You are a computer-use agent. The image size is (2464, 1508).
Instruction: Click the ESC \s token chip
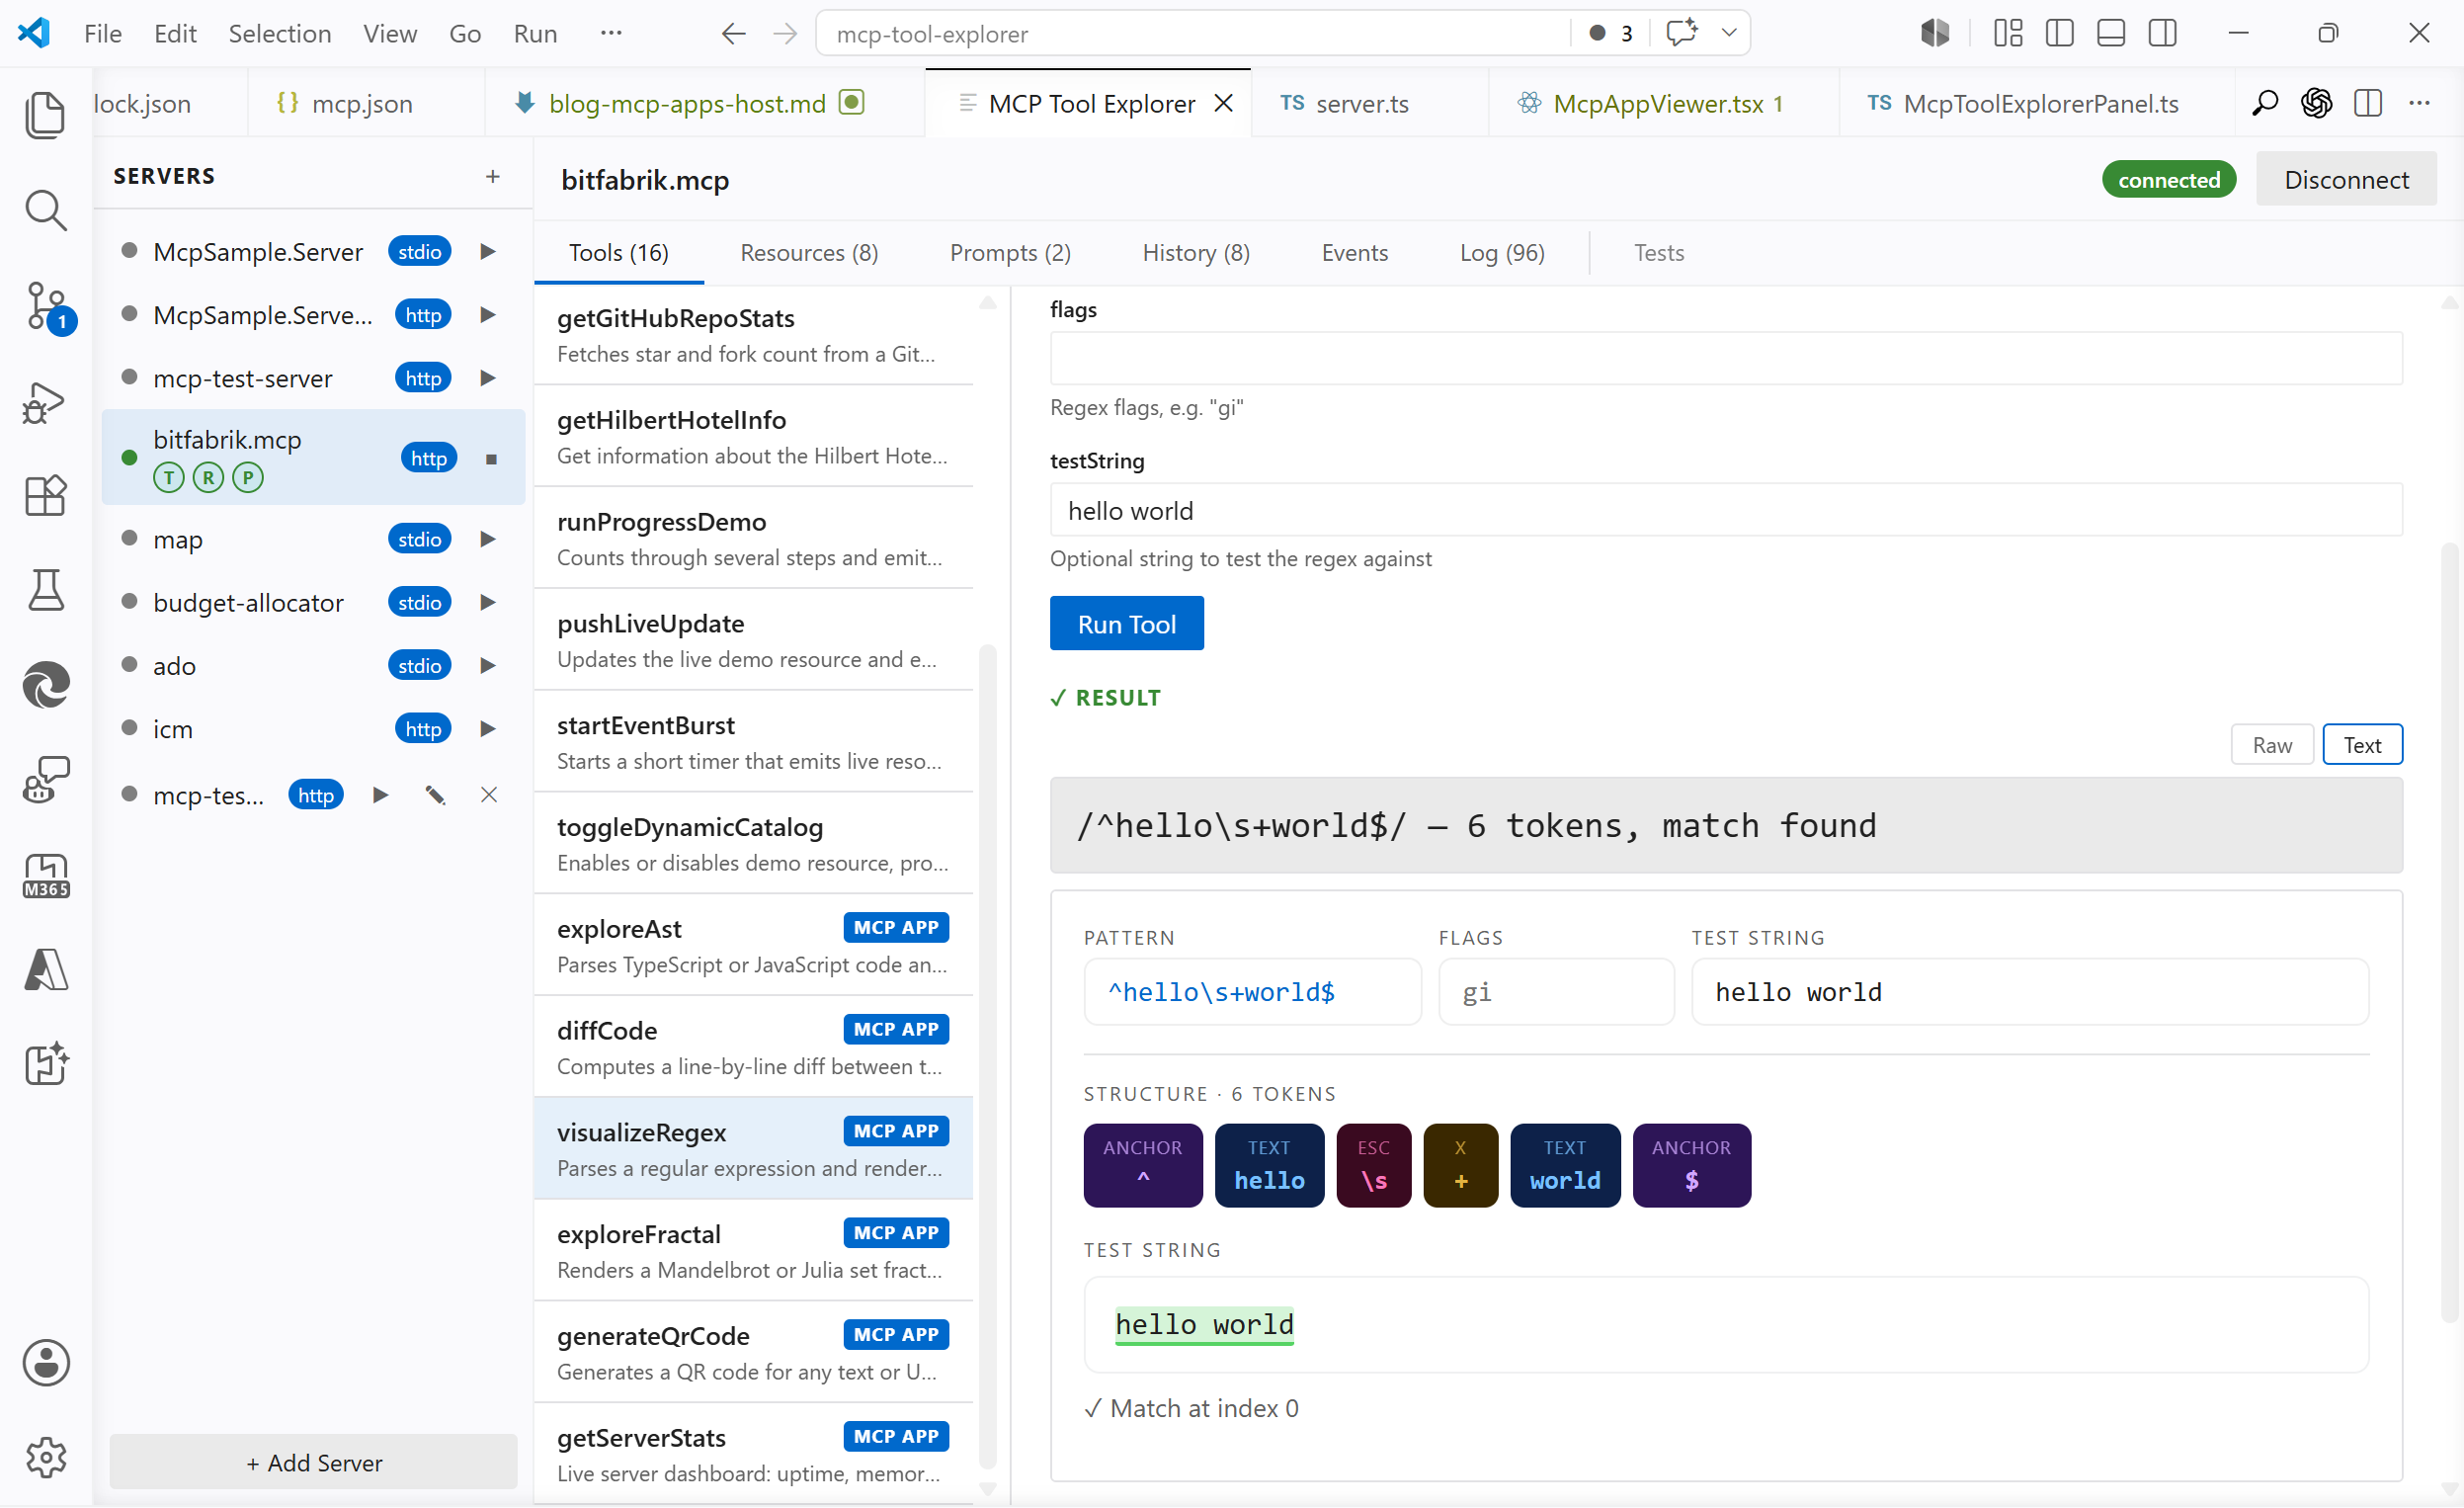[1374, 1165]
